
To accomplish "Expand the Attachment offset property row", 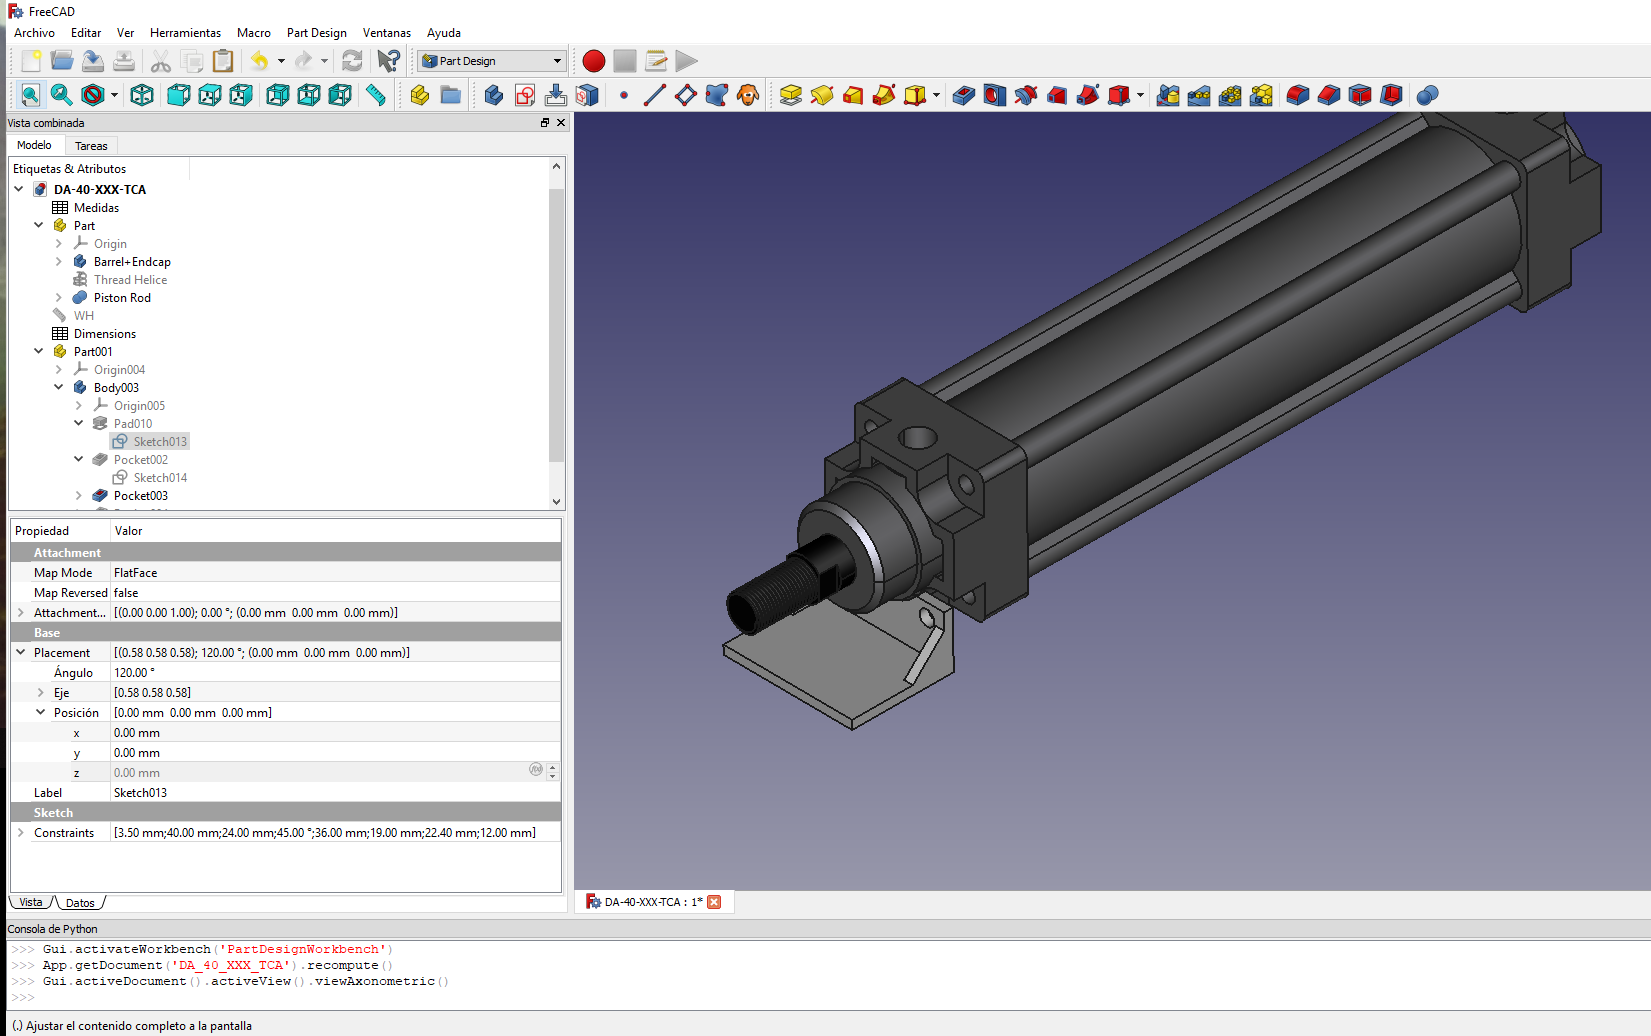I will [21, 612].
